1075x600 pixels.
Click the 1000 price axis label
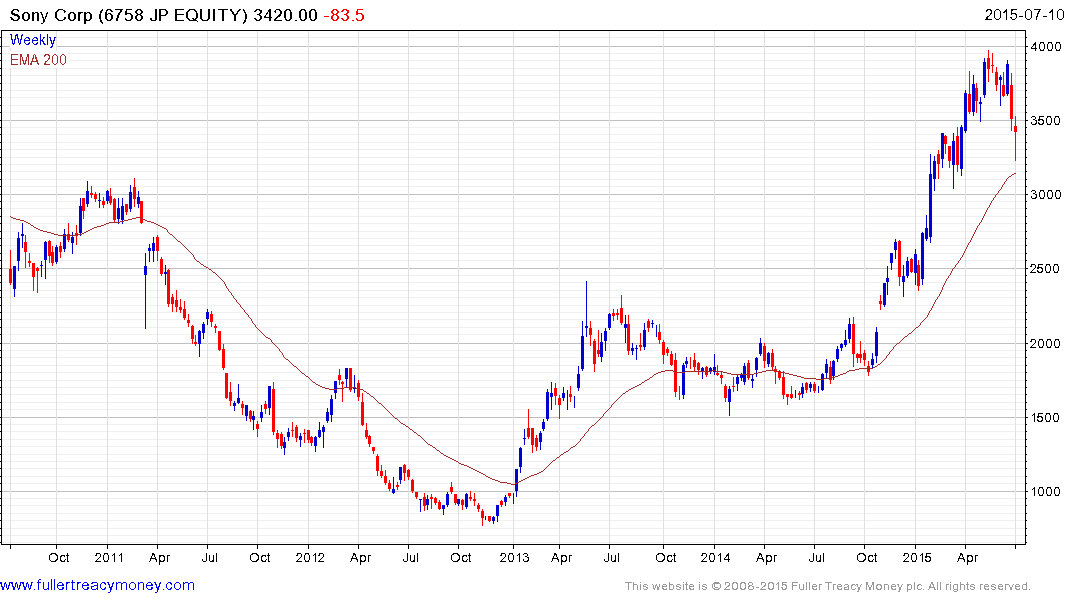(1046, 491)
